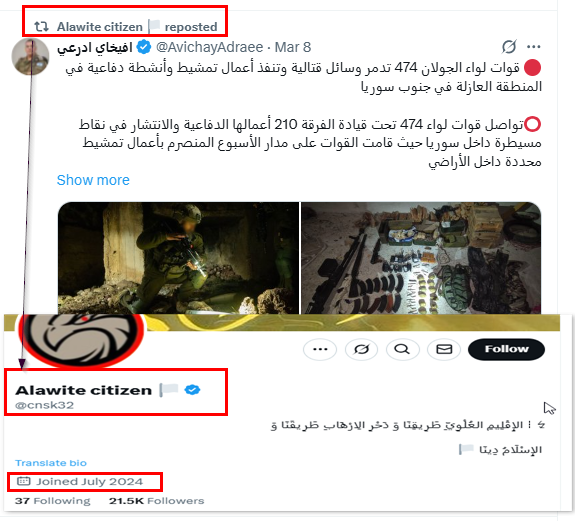Open the tweet's three-dot more menu
Viewport: 575px width, 521px height.
click(533, 47)
